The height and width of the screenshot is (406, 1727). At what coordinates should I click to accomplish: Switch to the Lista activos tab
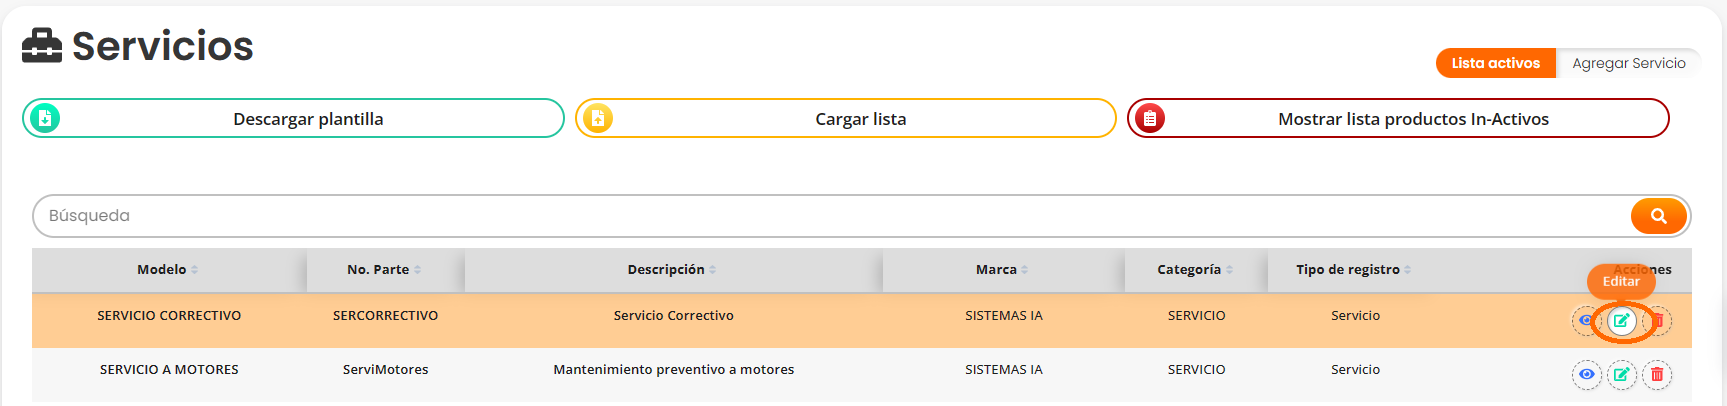point(1495,63)
